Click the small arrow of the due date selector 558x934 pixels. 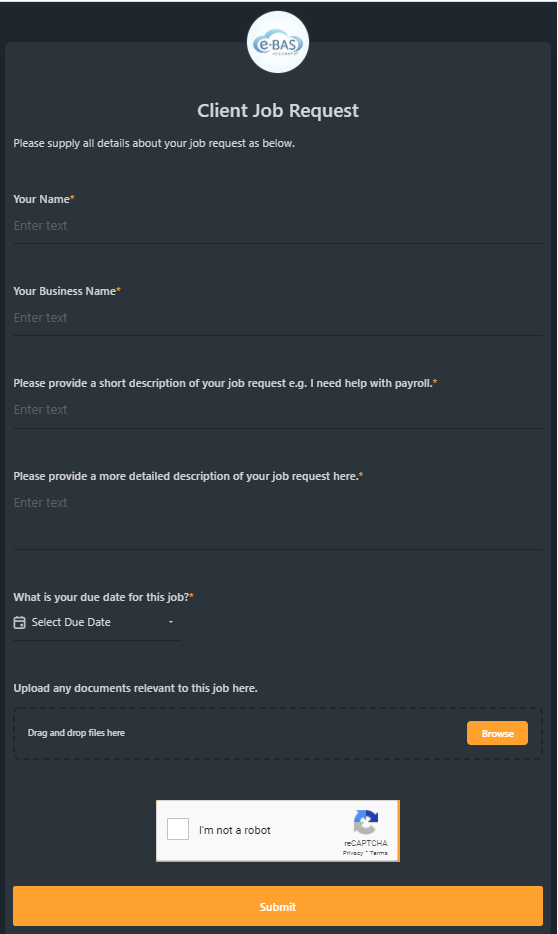click(x=171, y=622)
